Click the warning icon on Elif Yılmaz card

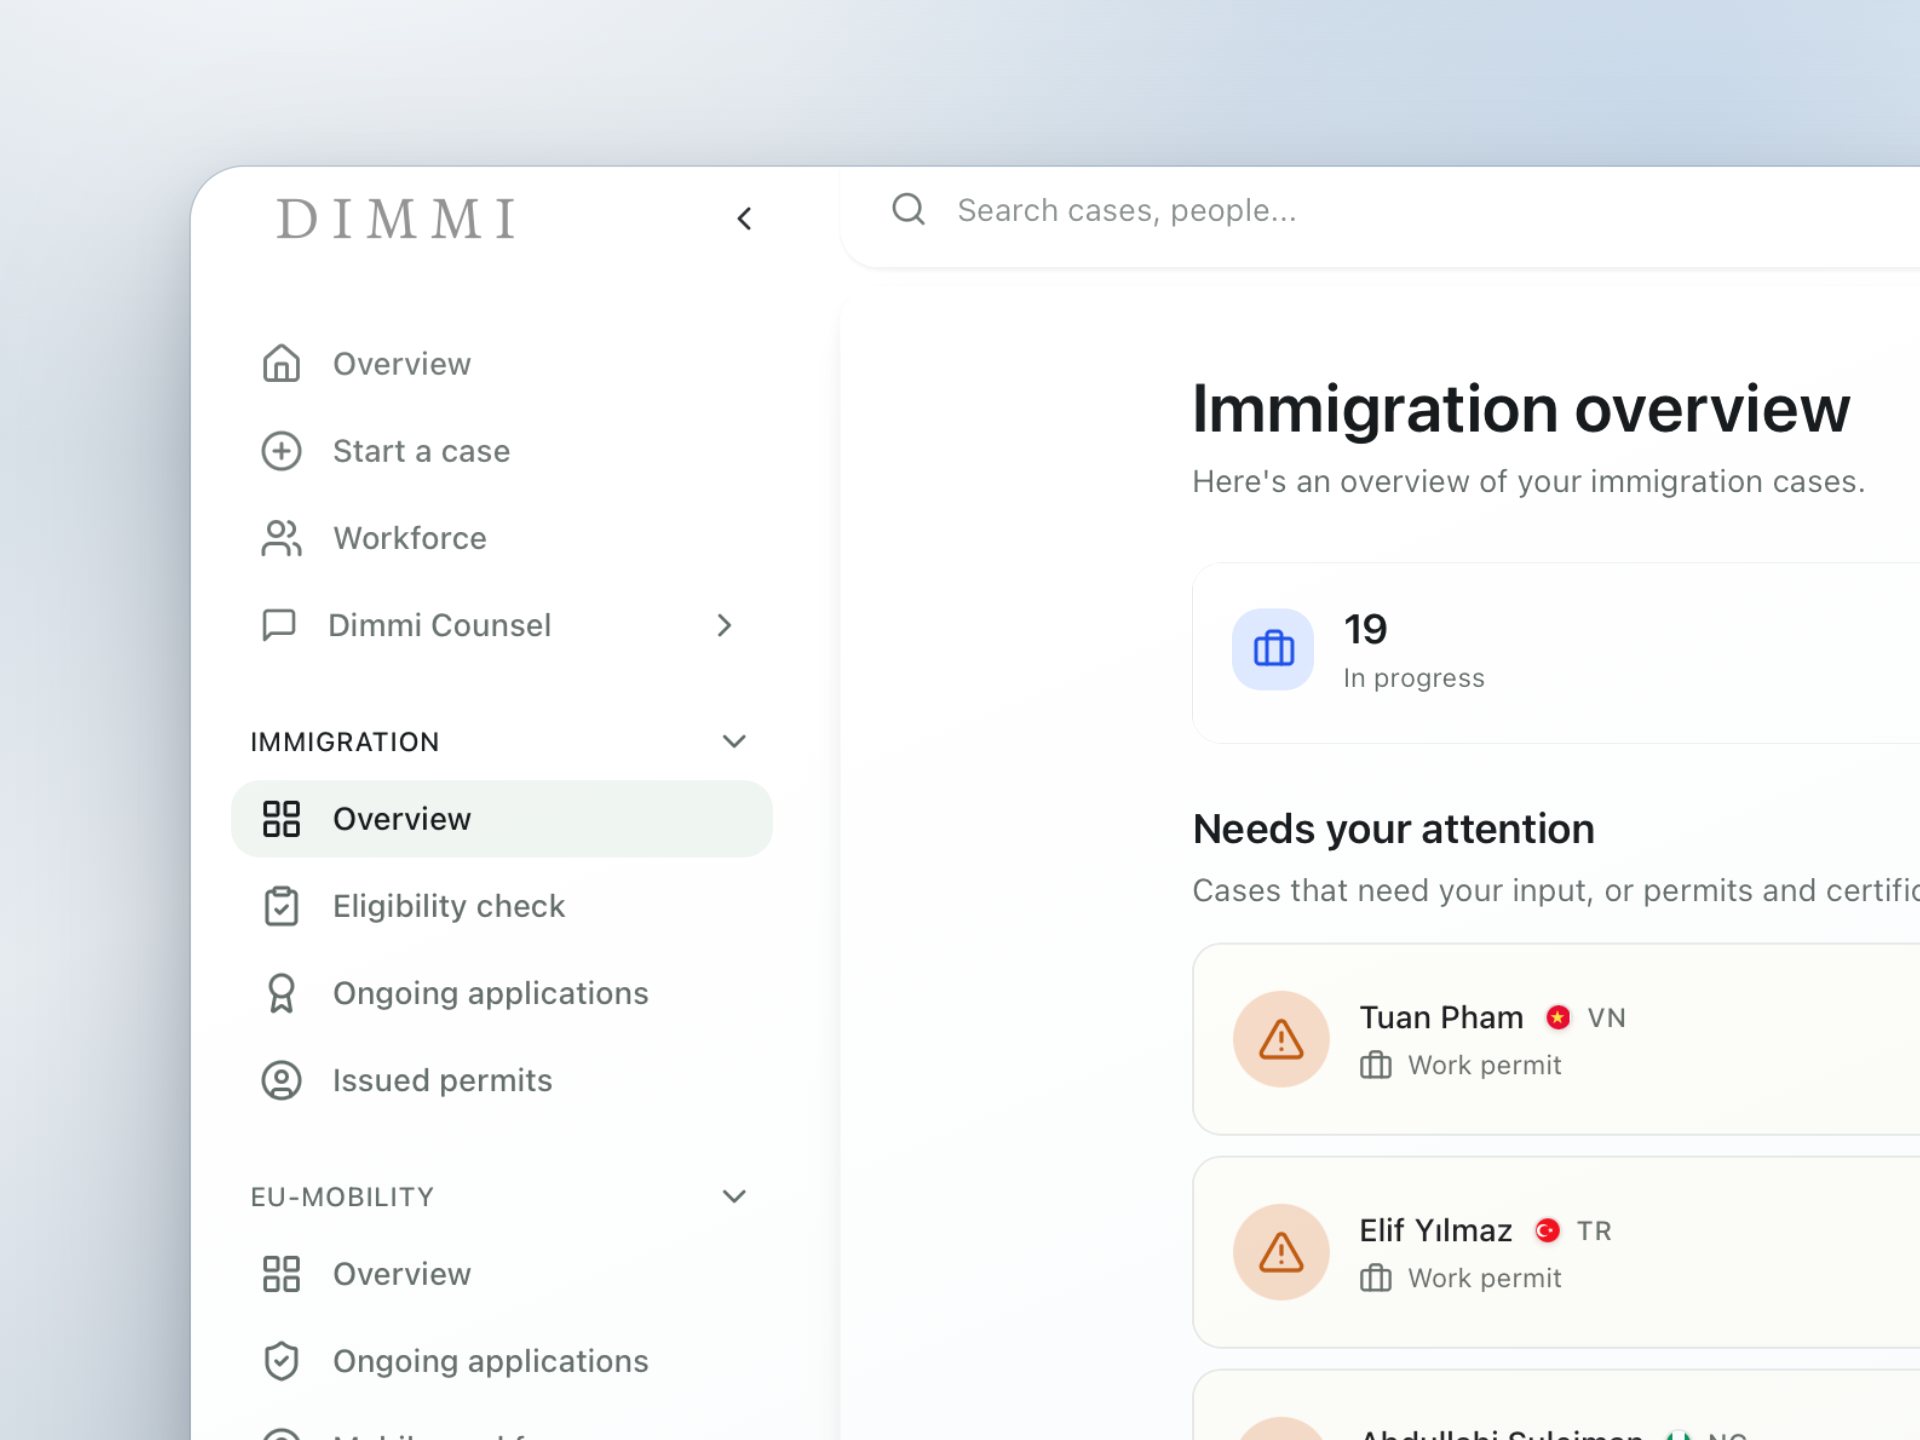[x=1281, y=1252]
